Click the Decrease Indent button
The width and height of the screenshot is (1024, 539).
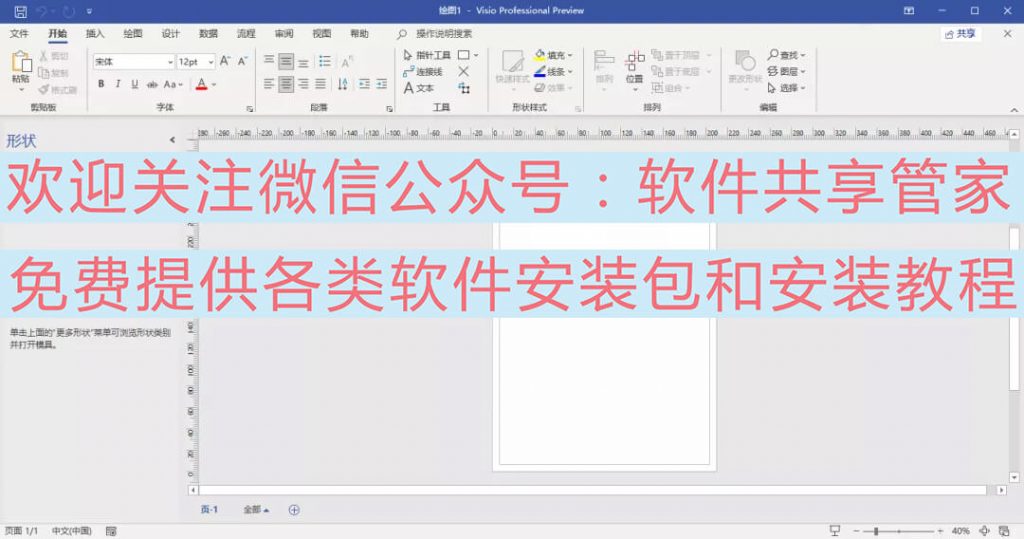364,84
